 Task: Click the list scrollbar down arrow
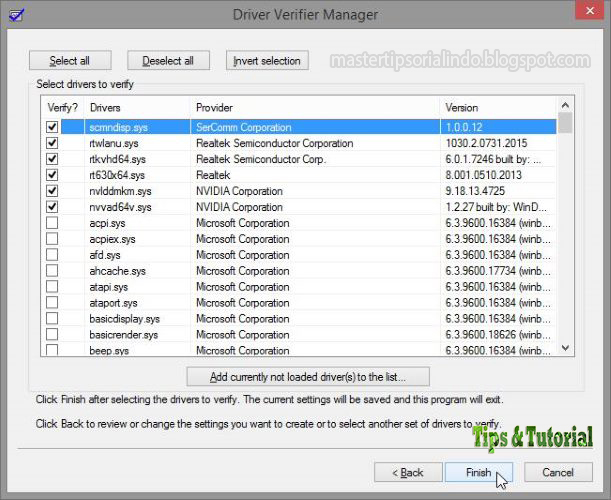pyautogui.click(x=565, y=348)
